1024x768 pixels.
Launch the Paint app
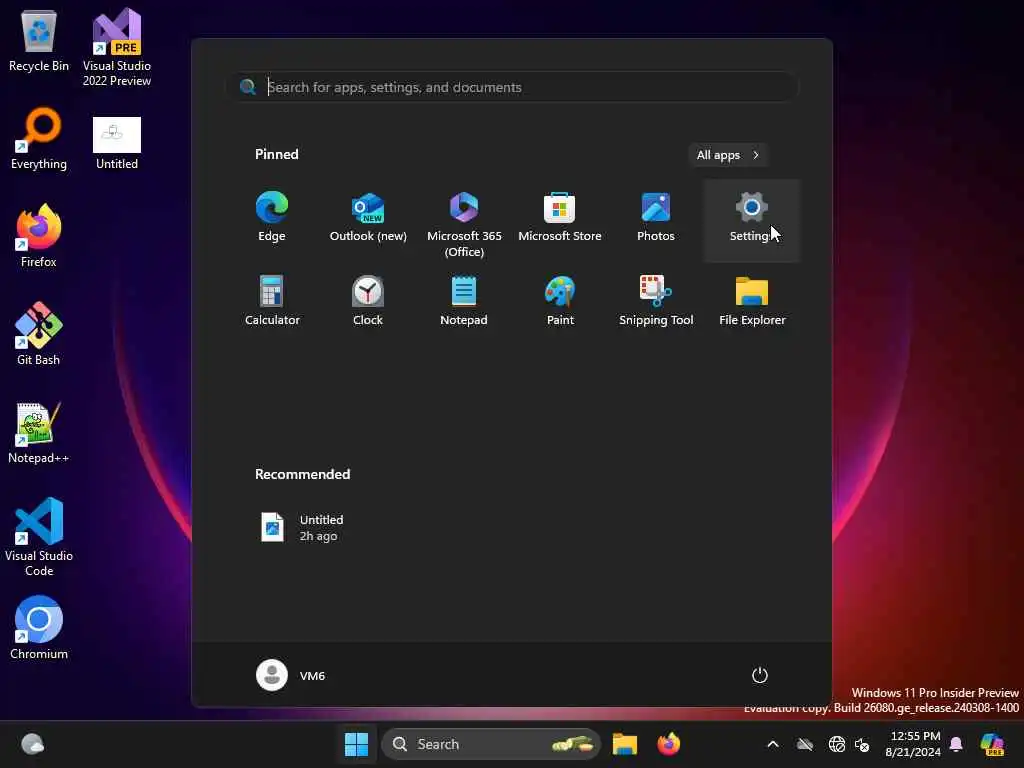tap(560, 300)
